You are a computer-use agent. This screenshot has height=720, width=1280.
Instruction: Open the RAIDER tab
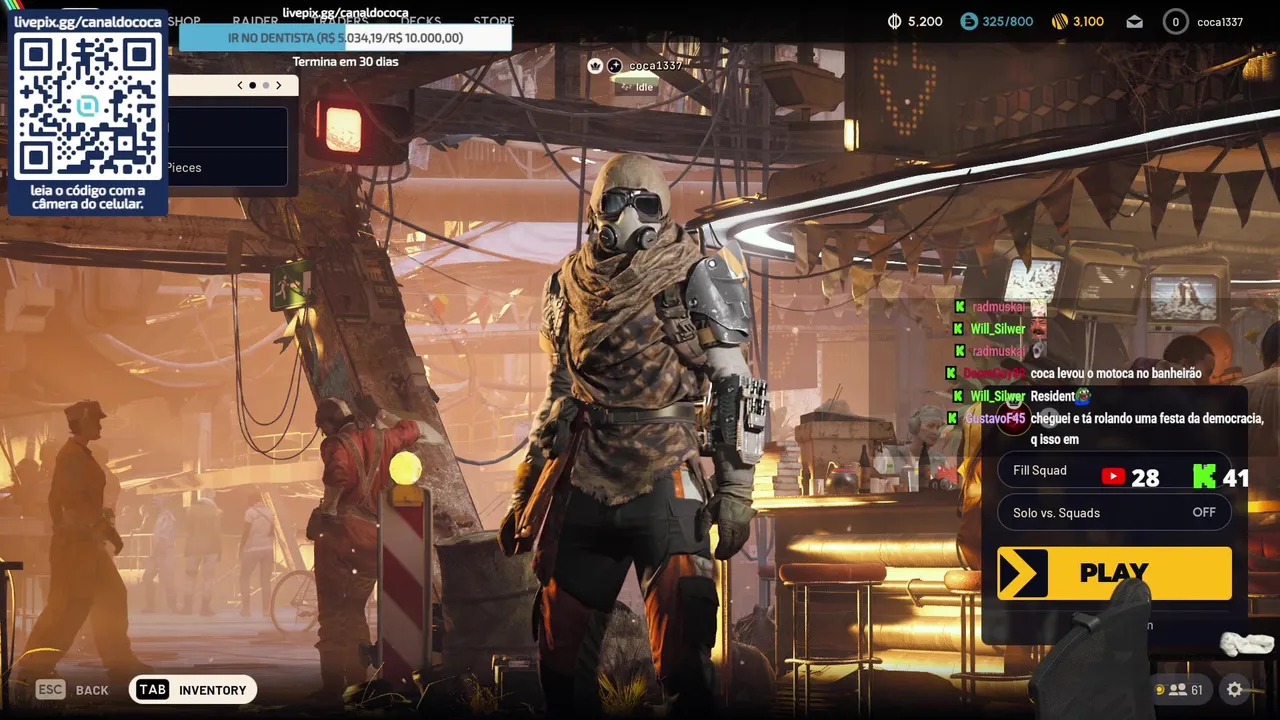coord(255,21)
